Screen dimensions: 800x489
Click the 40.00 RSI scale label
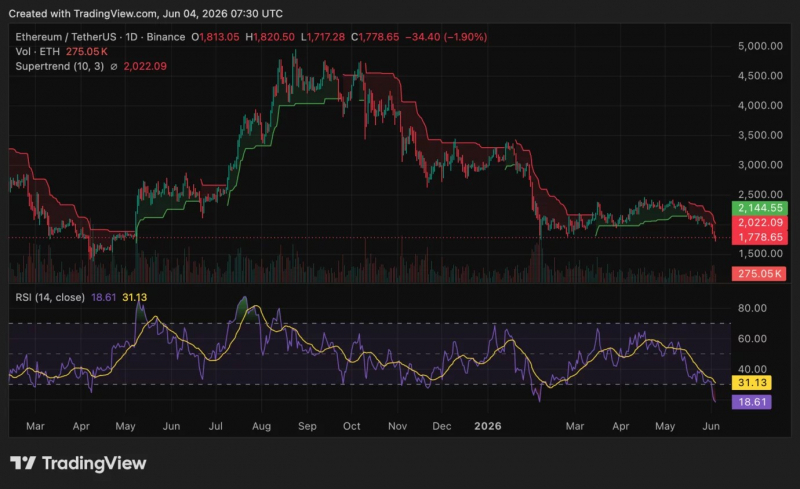tap(752, 369)
